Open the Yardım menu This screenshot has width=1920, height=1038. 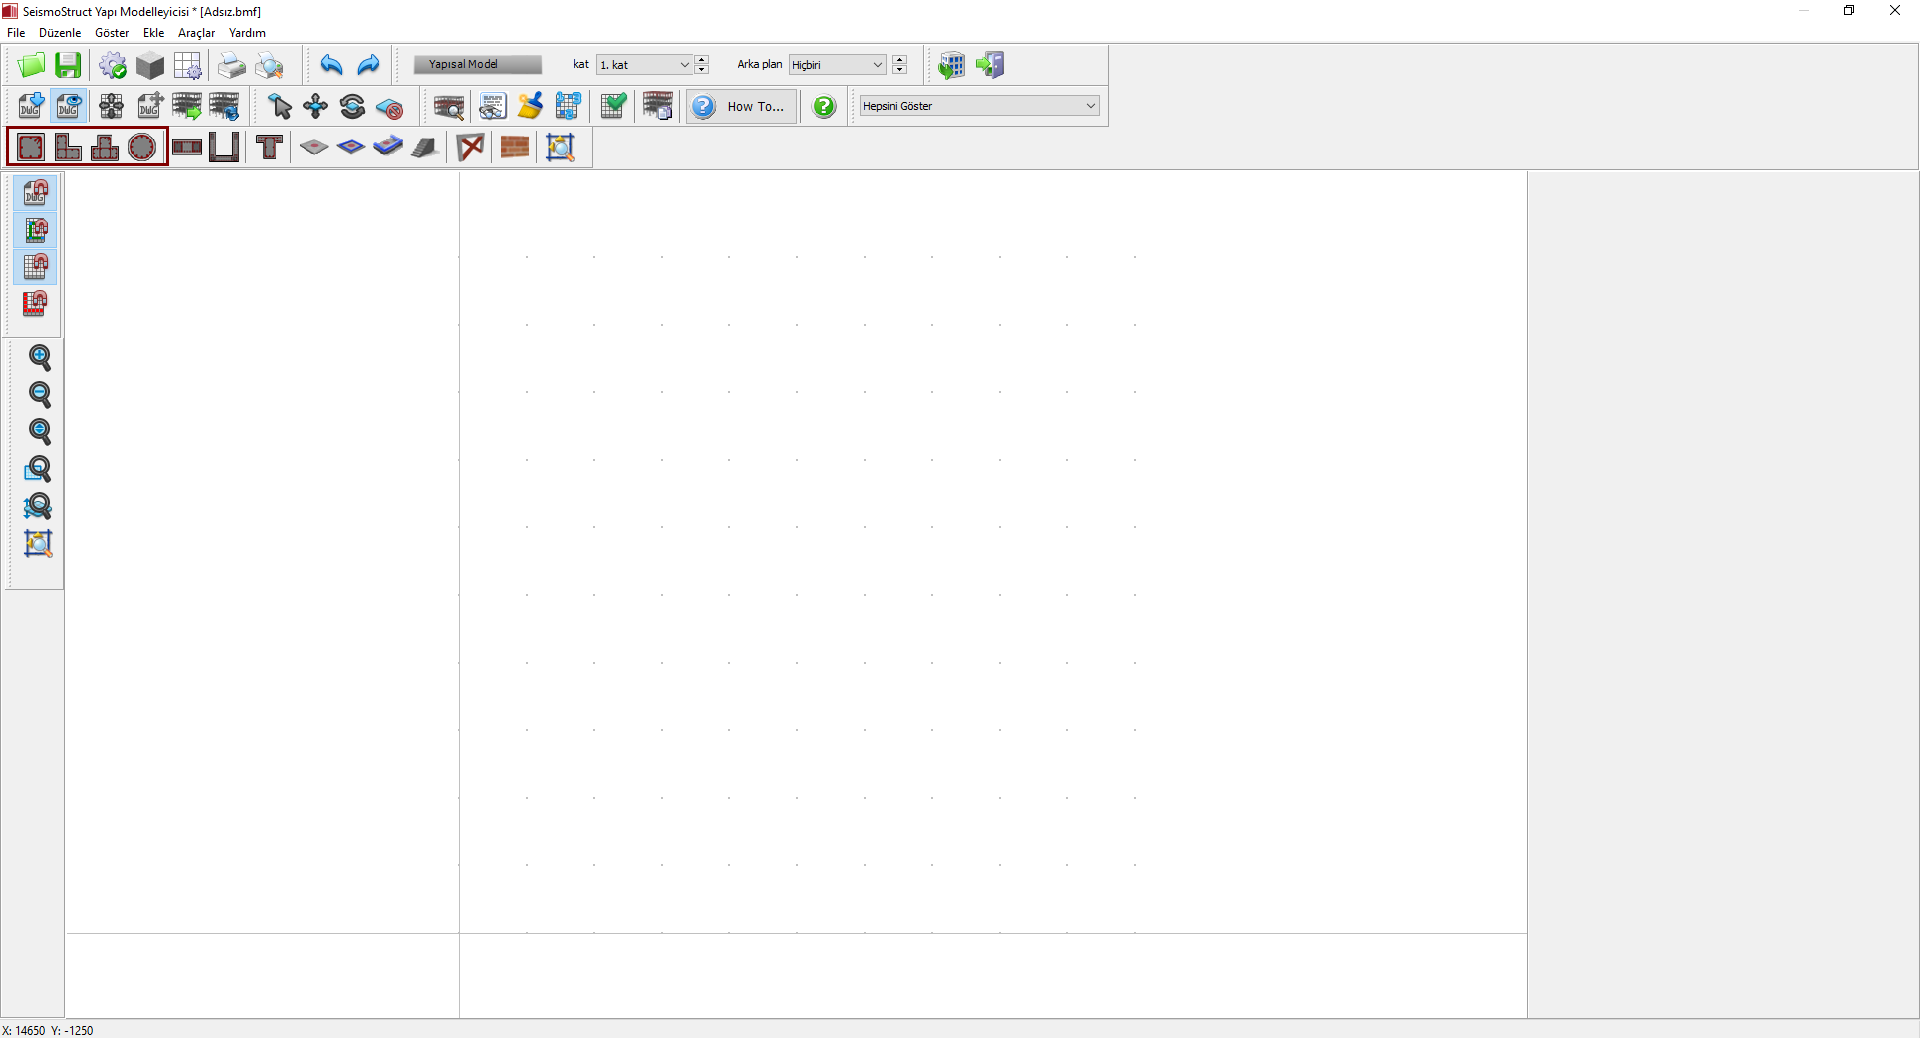click(247, 33)
